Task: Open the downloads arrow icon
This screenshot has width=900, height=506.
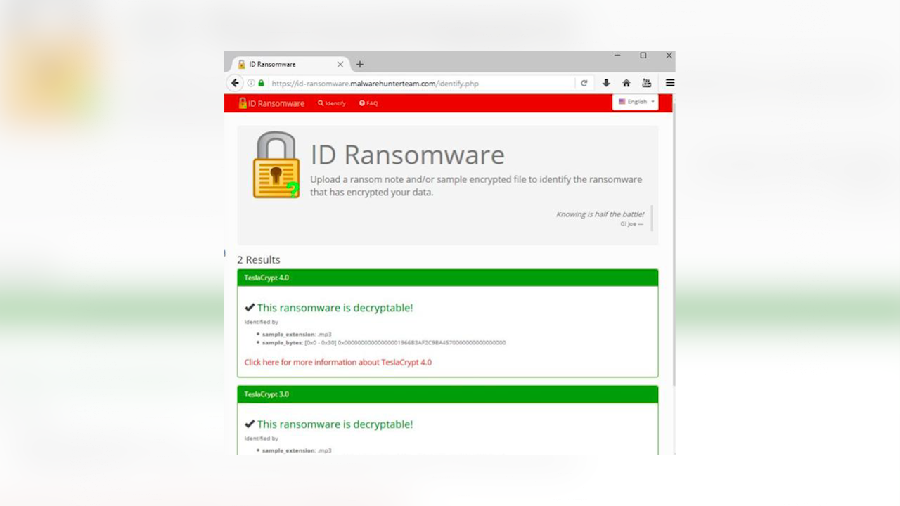Action: (606, 83)
